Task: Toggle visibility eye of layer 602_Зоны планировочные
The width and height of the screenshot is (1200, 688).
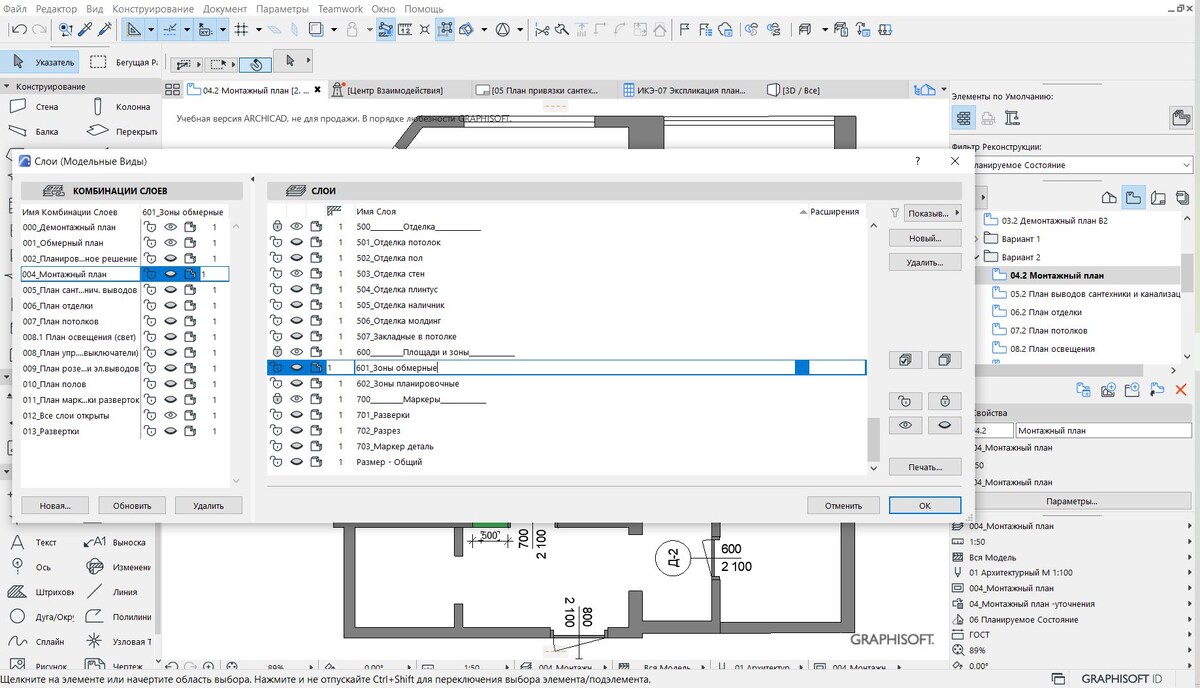Action: tap(297, 383)
